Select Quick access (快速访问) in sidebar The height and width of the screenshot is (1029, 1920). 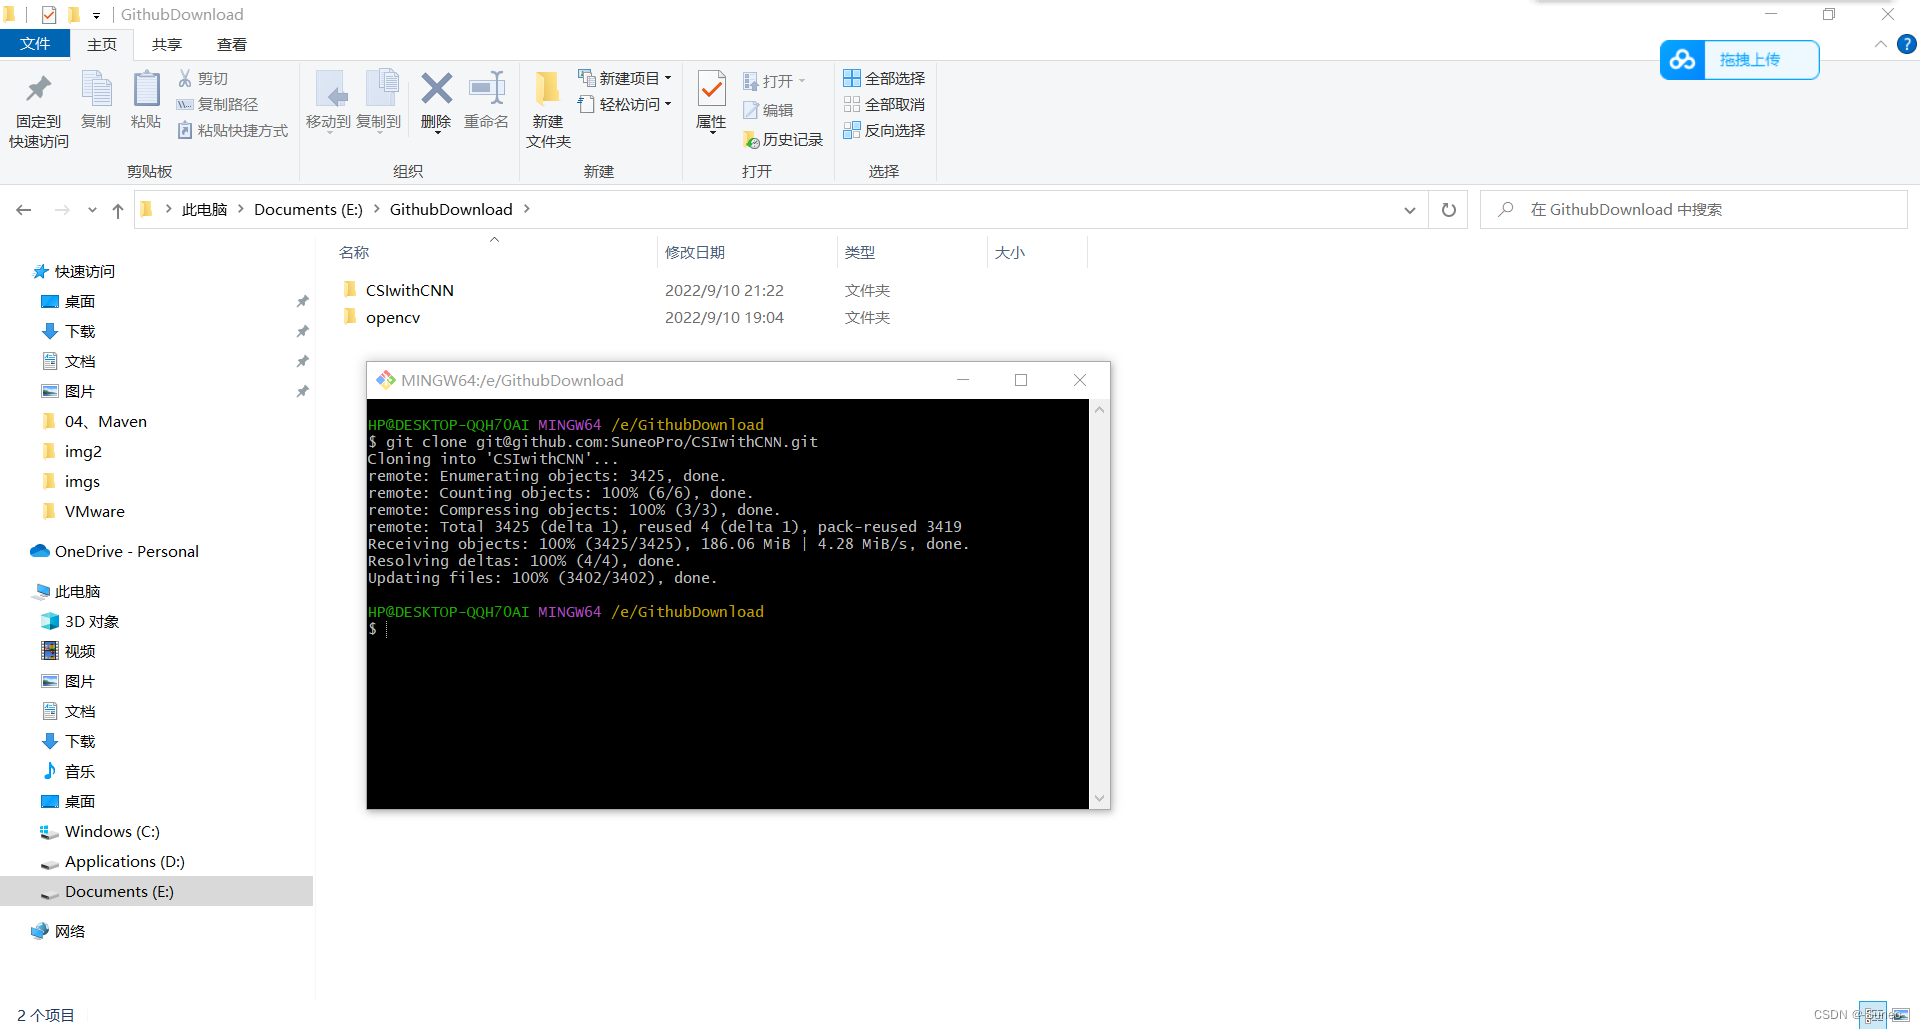(x=85, y=271)
